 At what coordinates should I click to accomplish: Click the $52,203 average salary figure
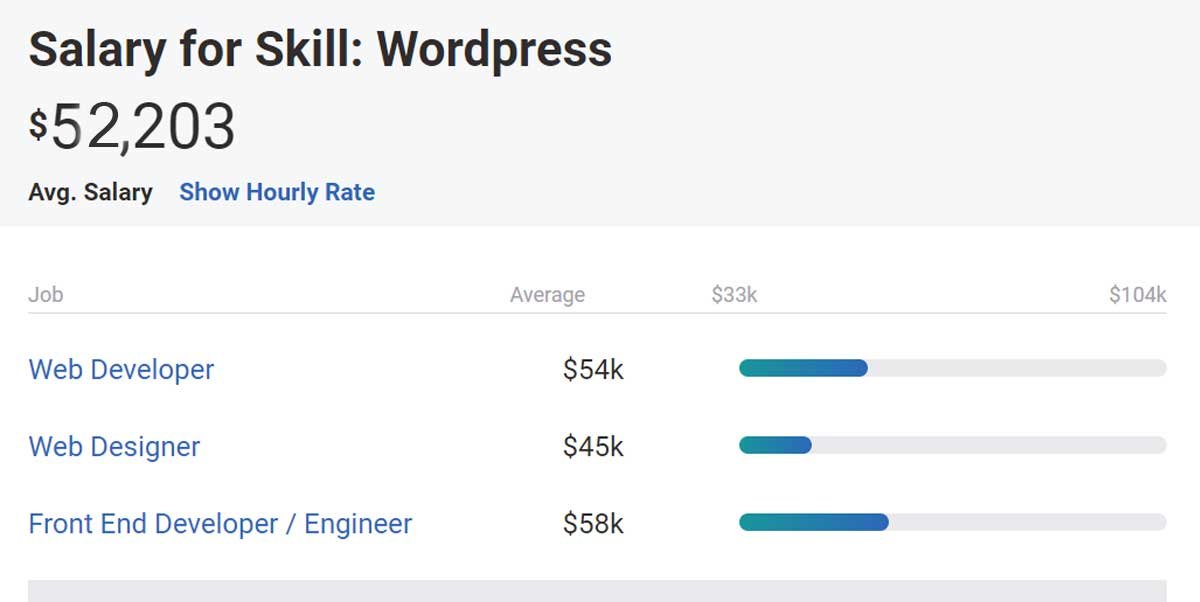point(132,126)
